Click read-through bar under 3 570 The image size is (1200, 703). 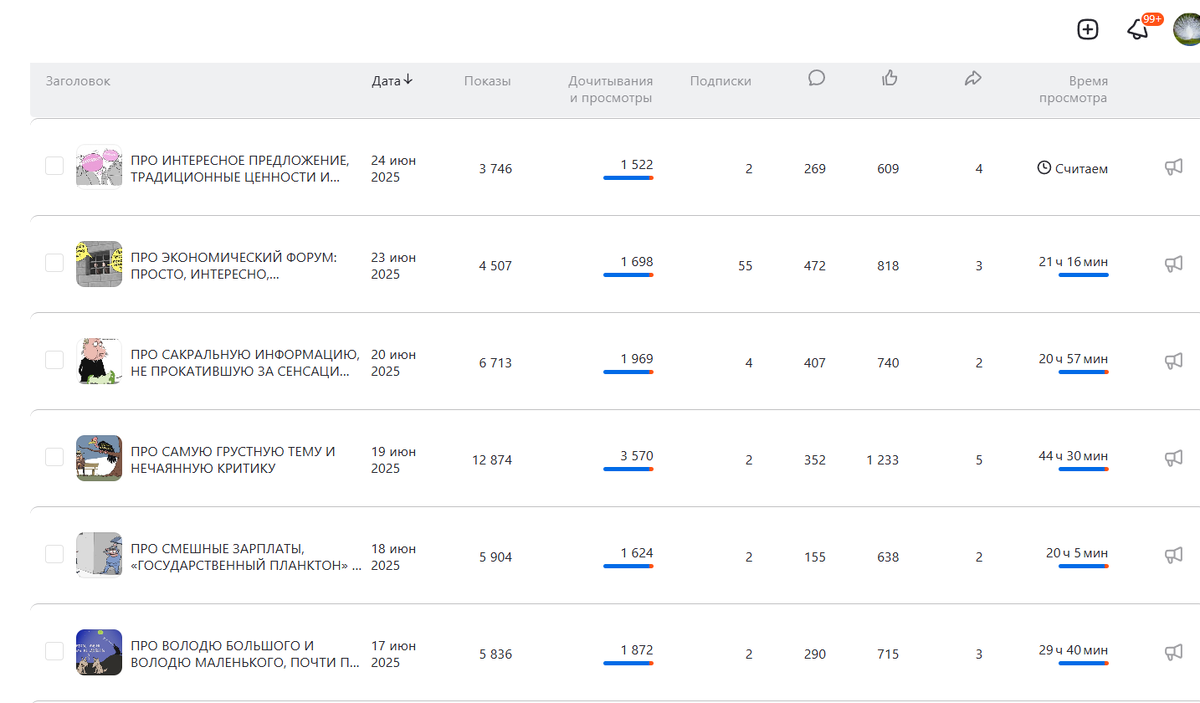(628, 469)
